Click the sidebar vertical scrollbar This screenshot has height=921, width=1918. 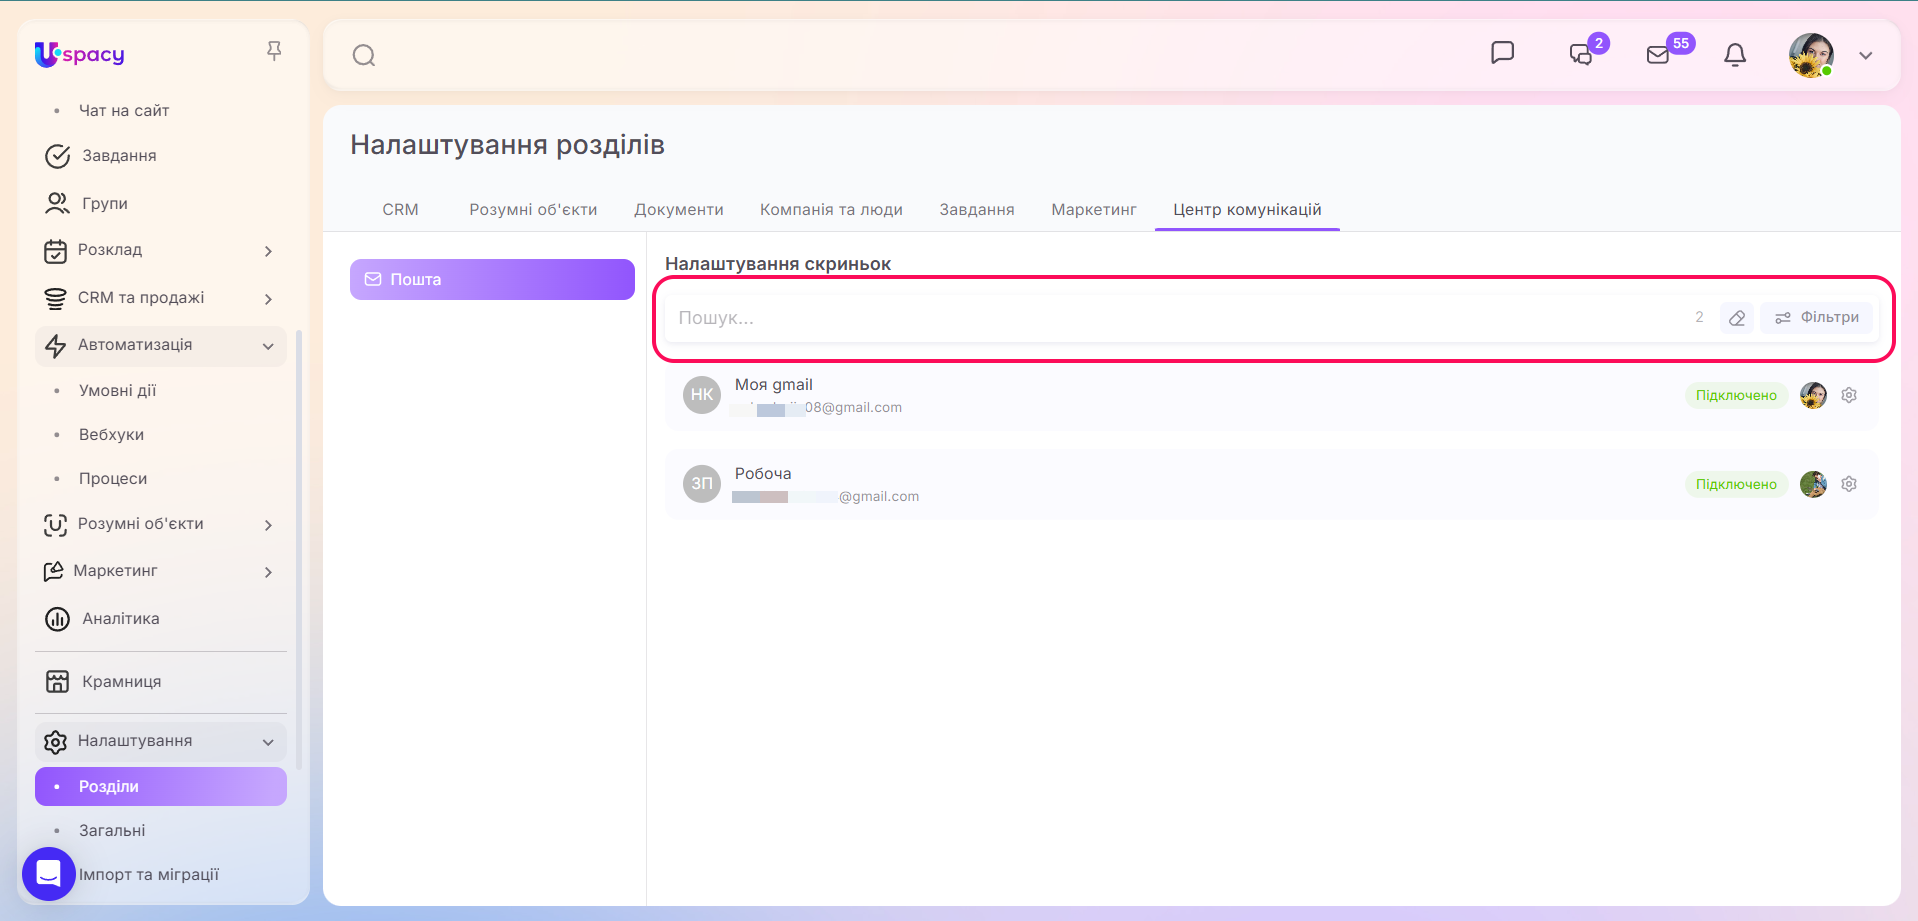[x=299, y=550]
